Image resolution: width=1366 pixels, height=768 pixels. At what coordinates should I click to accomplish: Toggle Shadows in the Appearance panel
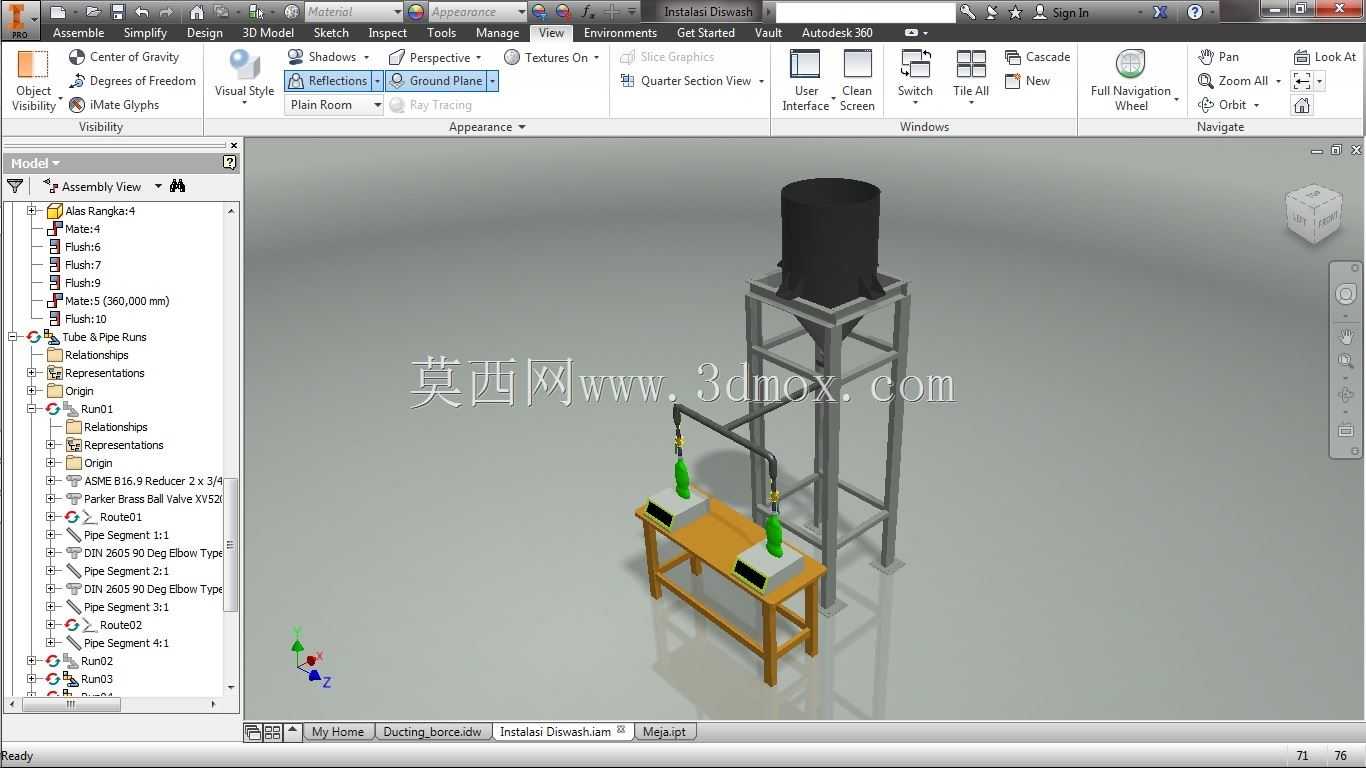click(322, 57)
